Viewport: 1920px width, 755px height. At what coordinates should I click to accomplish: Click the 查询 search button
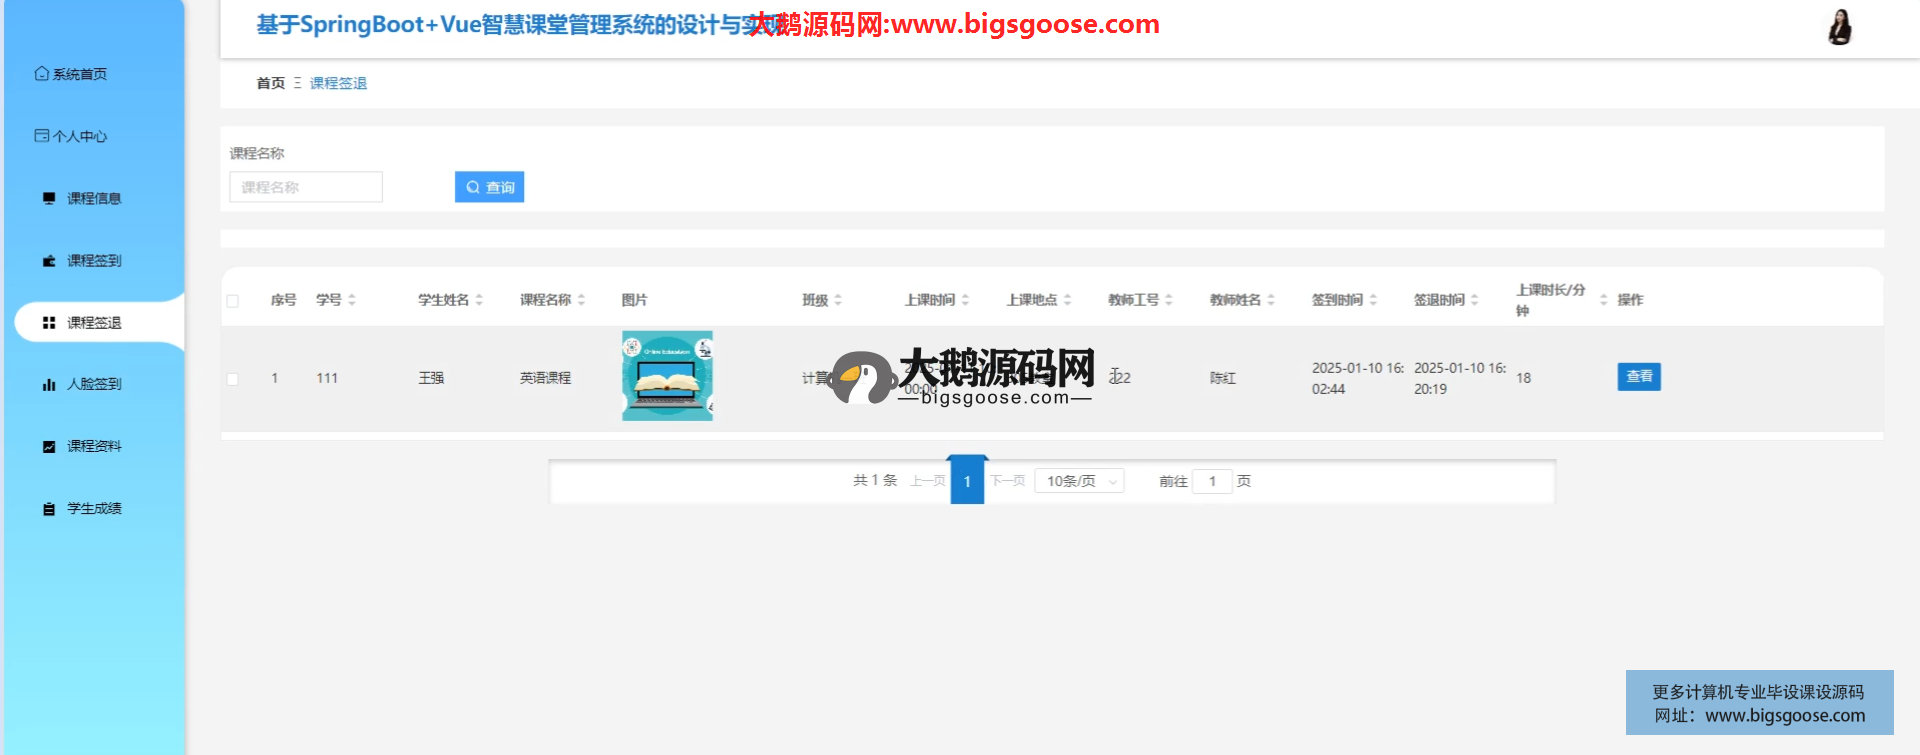coord(489,187)
